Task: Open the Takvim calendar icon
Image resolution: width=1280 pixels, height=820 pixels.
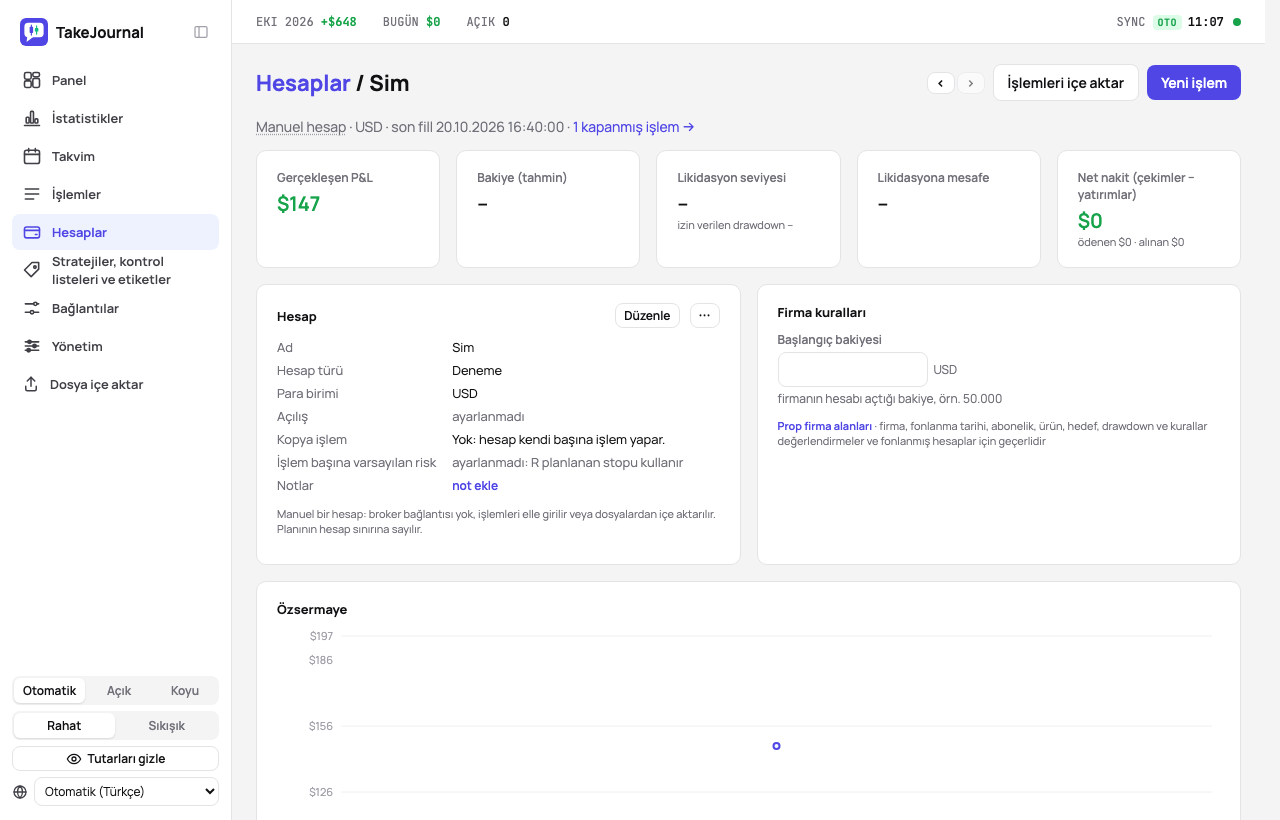Action: point(32,156)
